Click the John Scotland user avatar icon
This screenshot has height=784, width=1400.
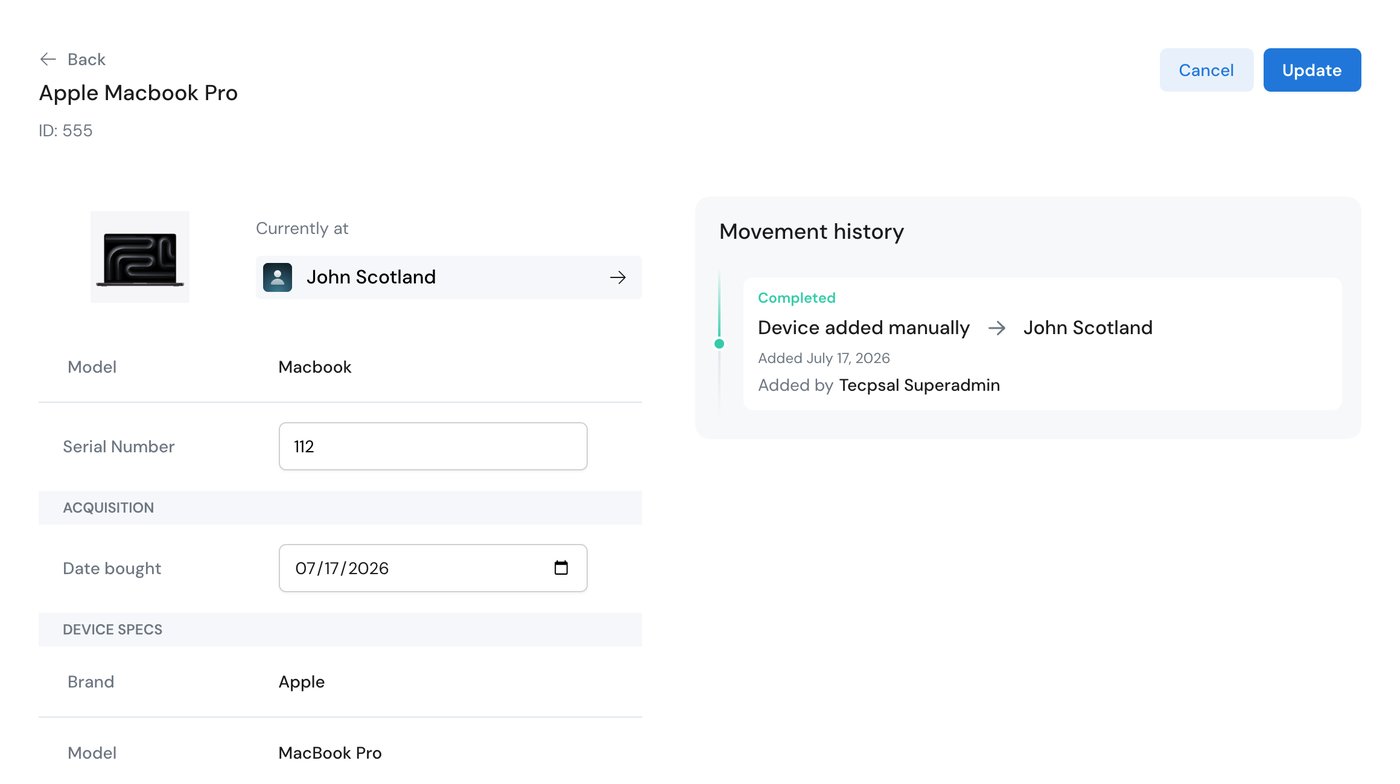coord(277,277)
